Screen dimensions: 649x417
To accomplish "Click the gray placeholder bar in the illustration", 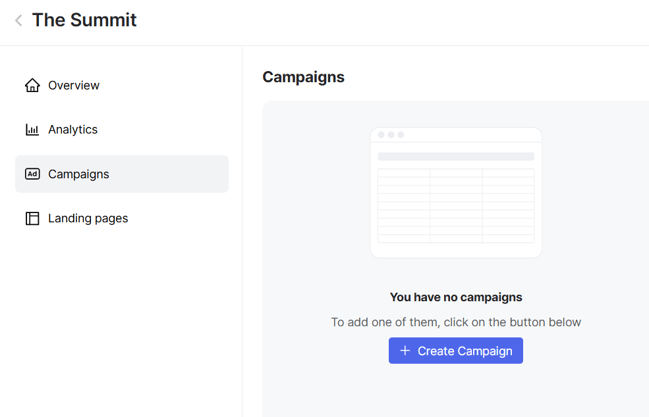I will (456, 156).
